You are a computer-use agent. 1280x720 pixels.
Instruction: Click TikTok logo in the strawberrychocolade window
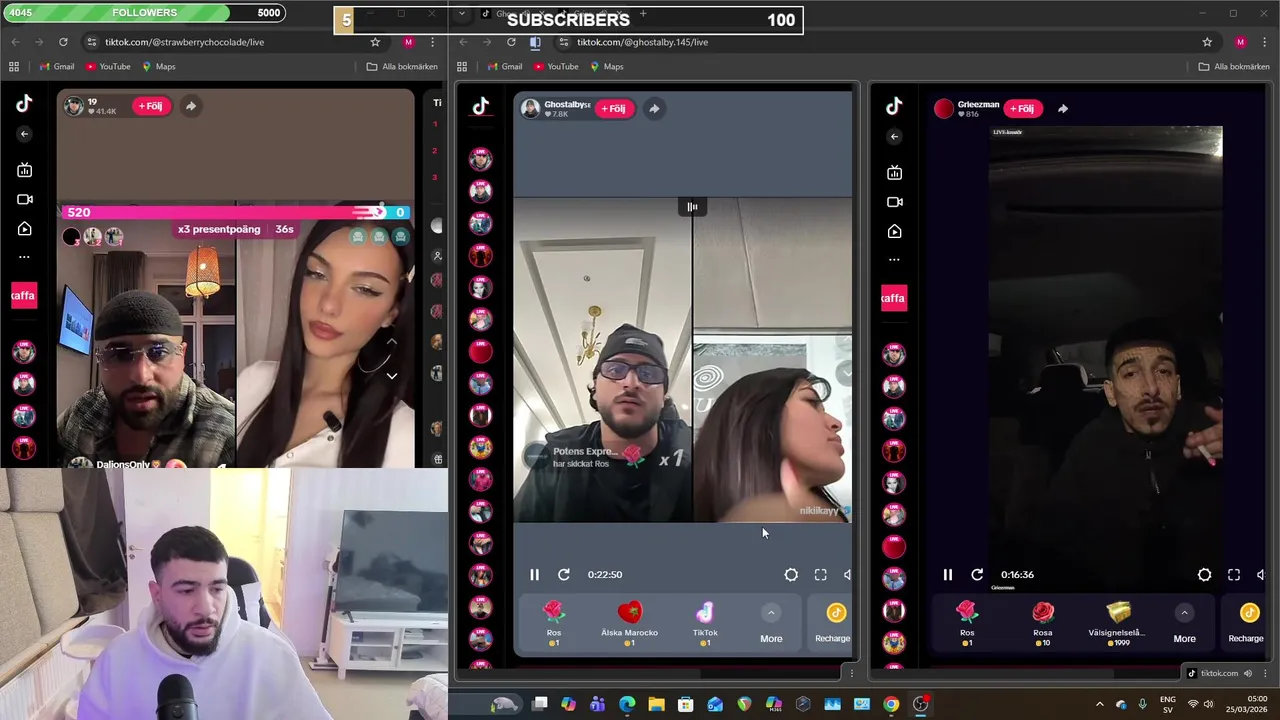coord(24,102)
